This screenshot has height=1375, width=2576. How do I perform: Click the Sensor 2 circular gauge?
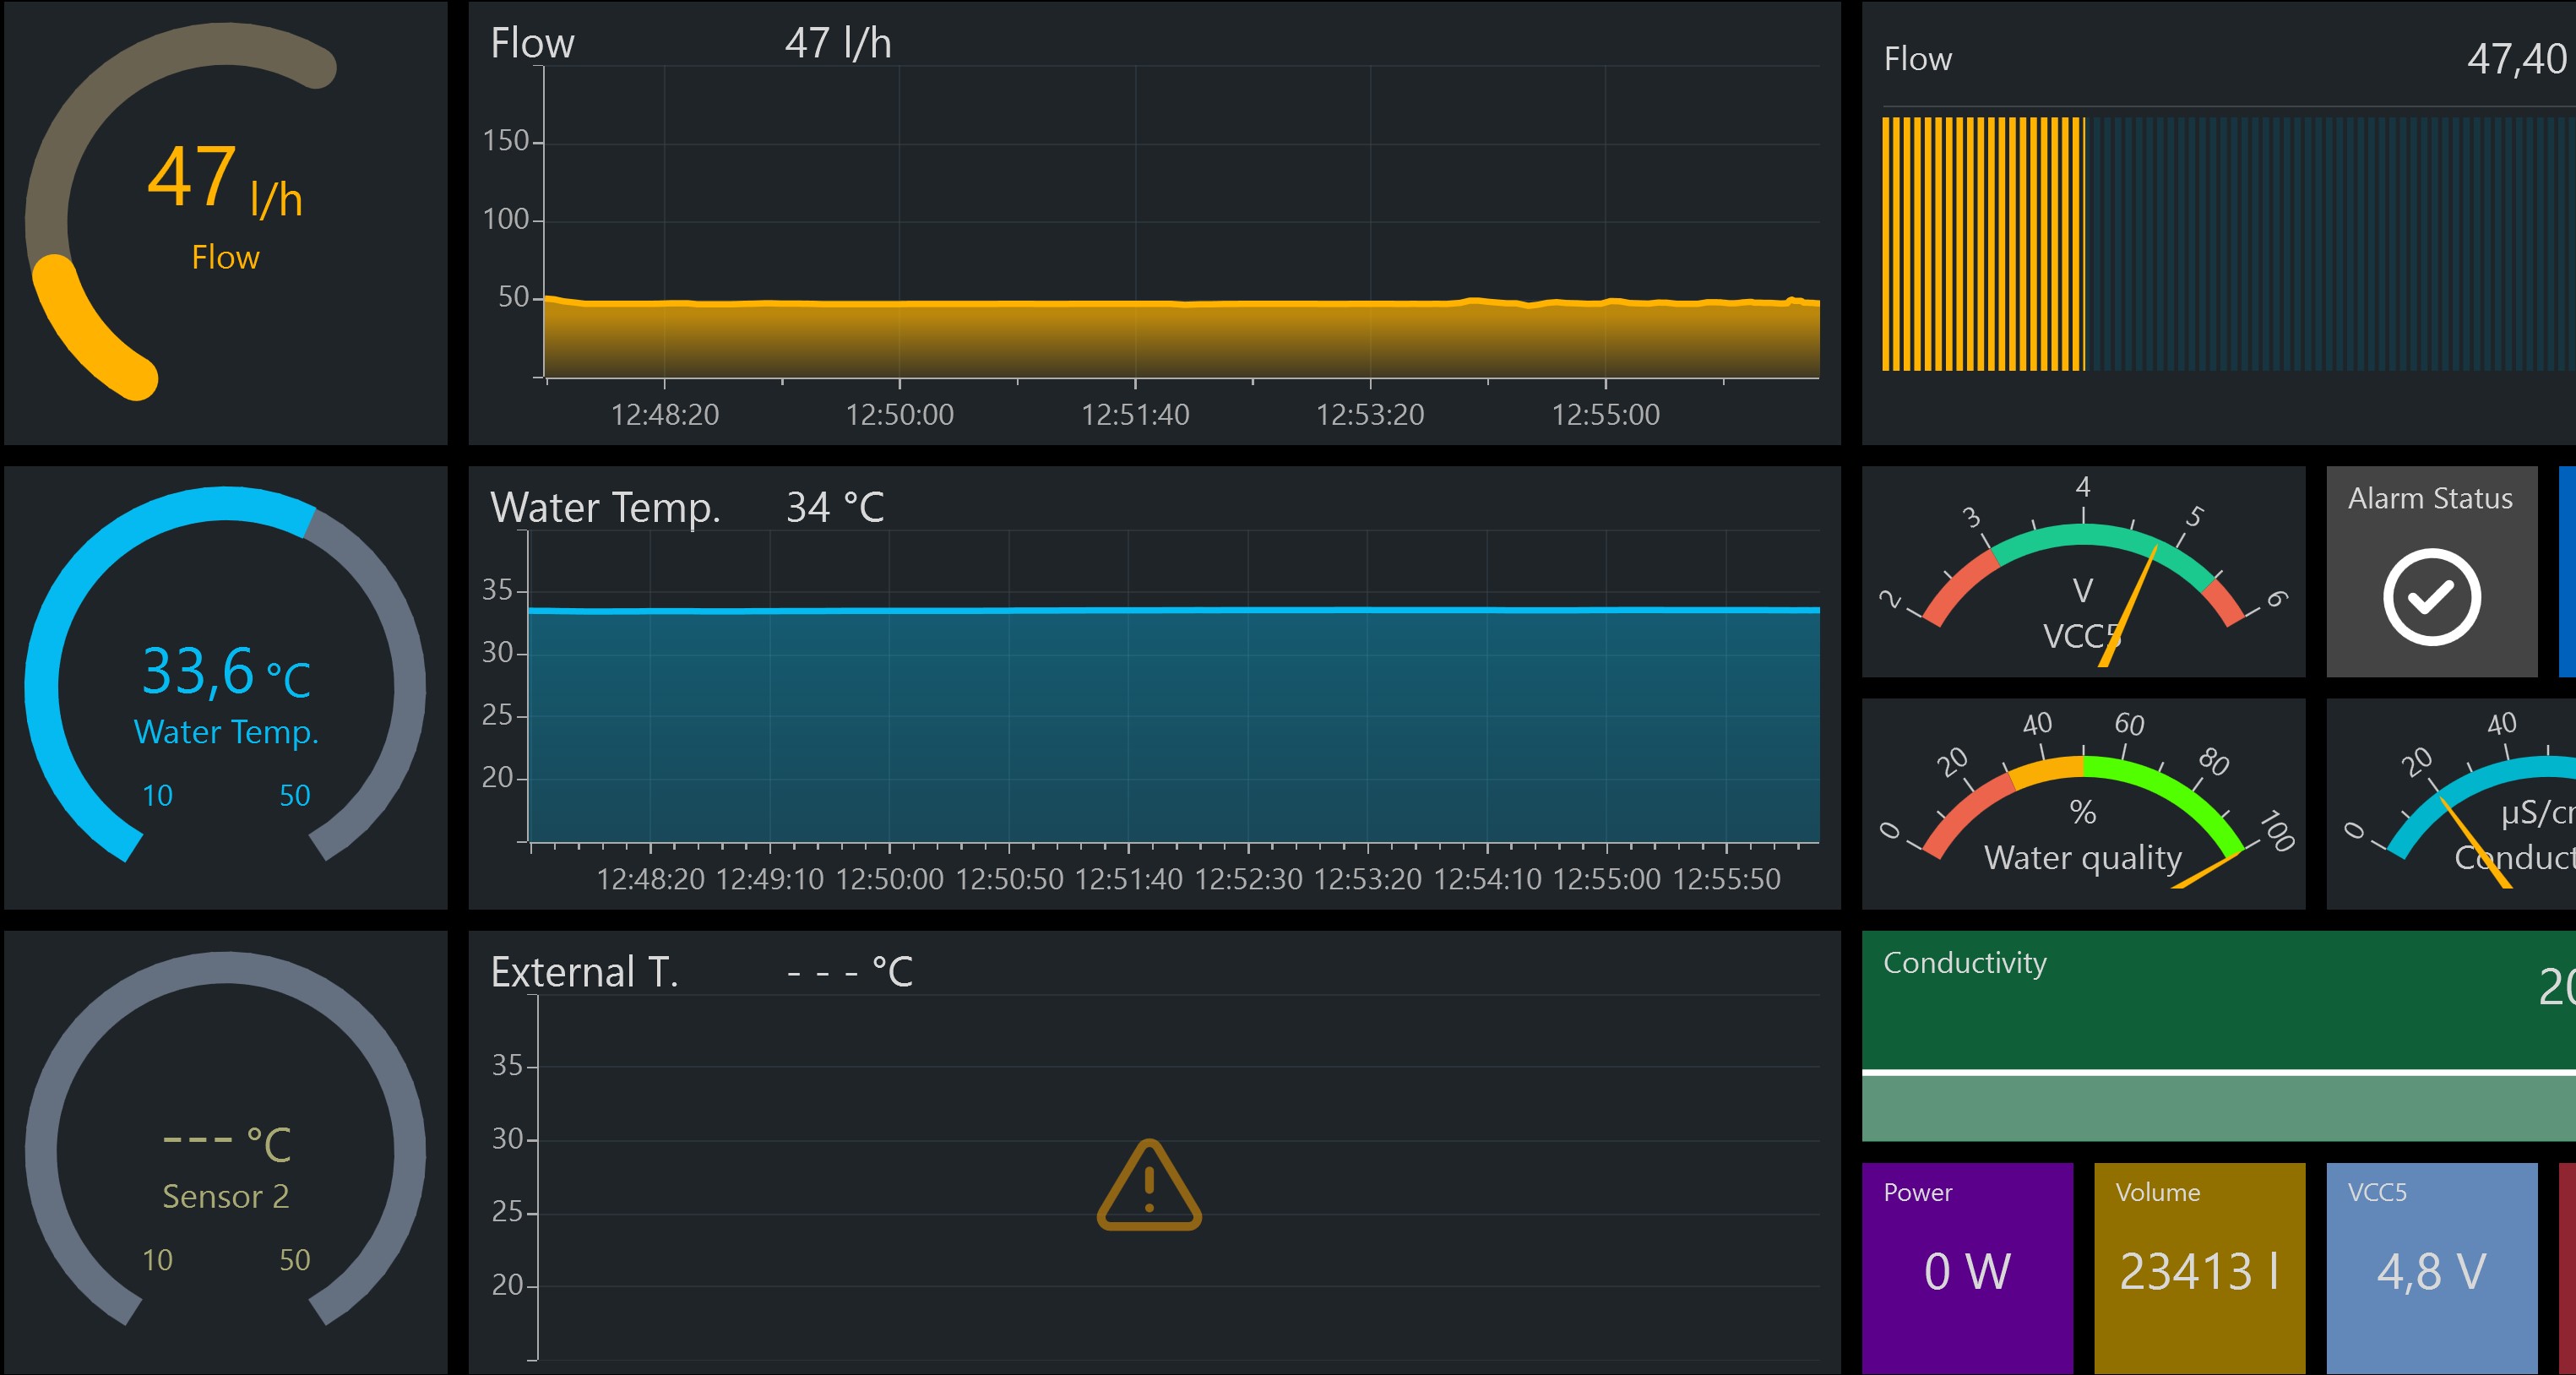[x=225, y=1150]
